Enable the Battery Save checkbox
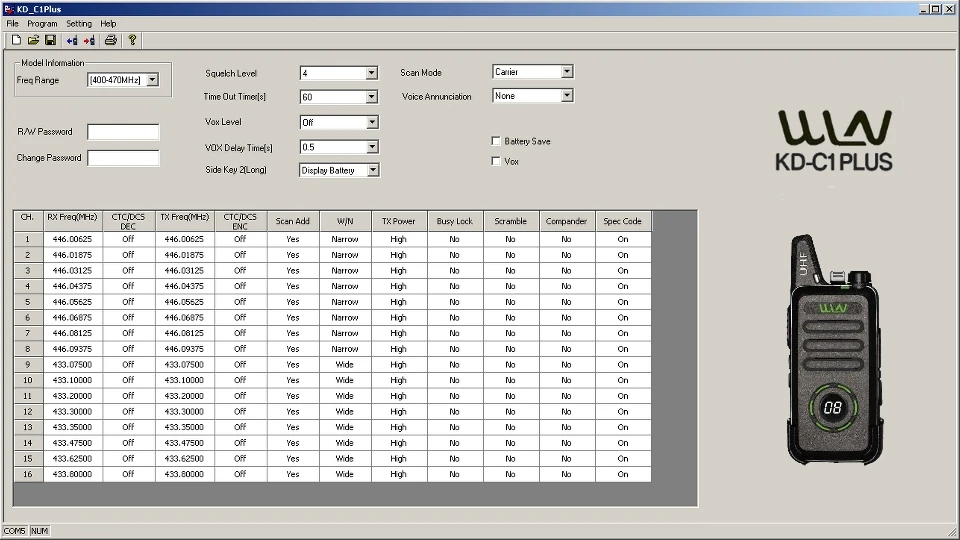This screenshot has height=540, width=960. click(496, 141)
